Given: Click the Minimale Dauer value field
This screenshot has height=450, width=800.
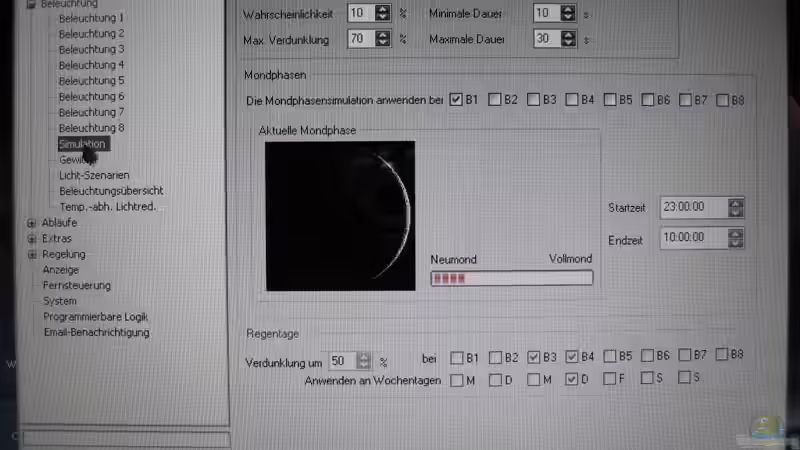Looking at the screenshot, I should click(x=547, y=13).
